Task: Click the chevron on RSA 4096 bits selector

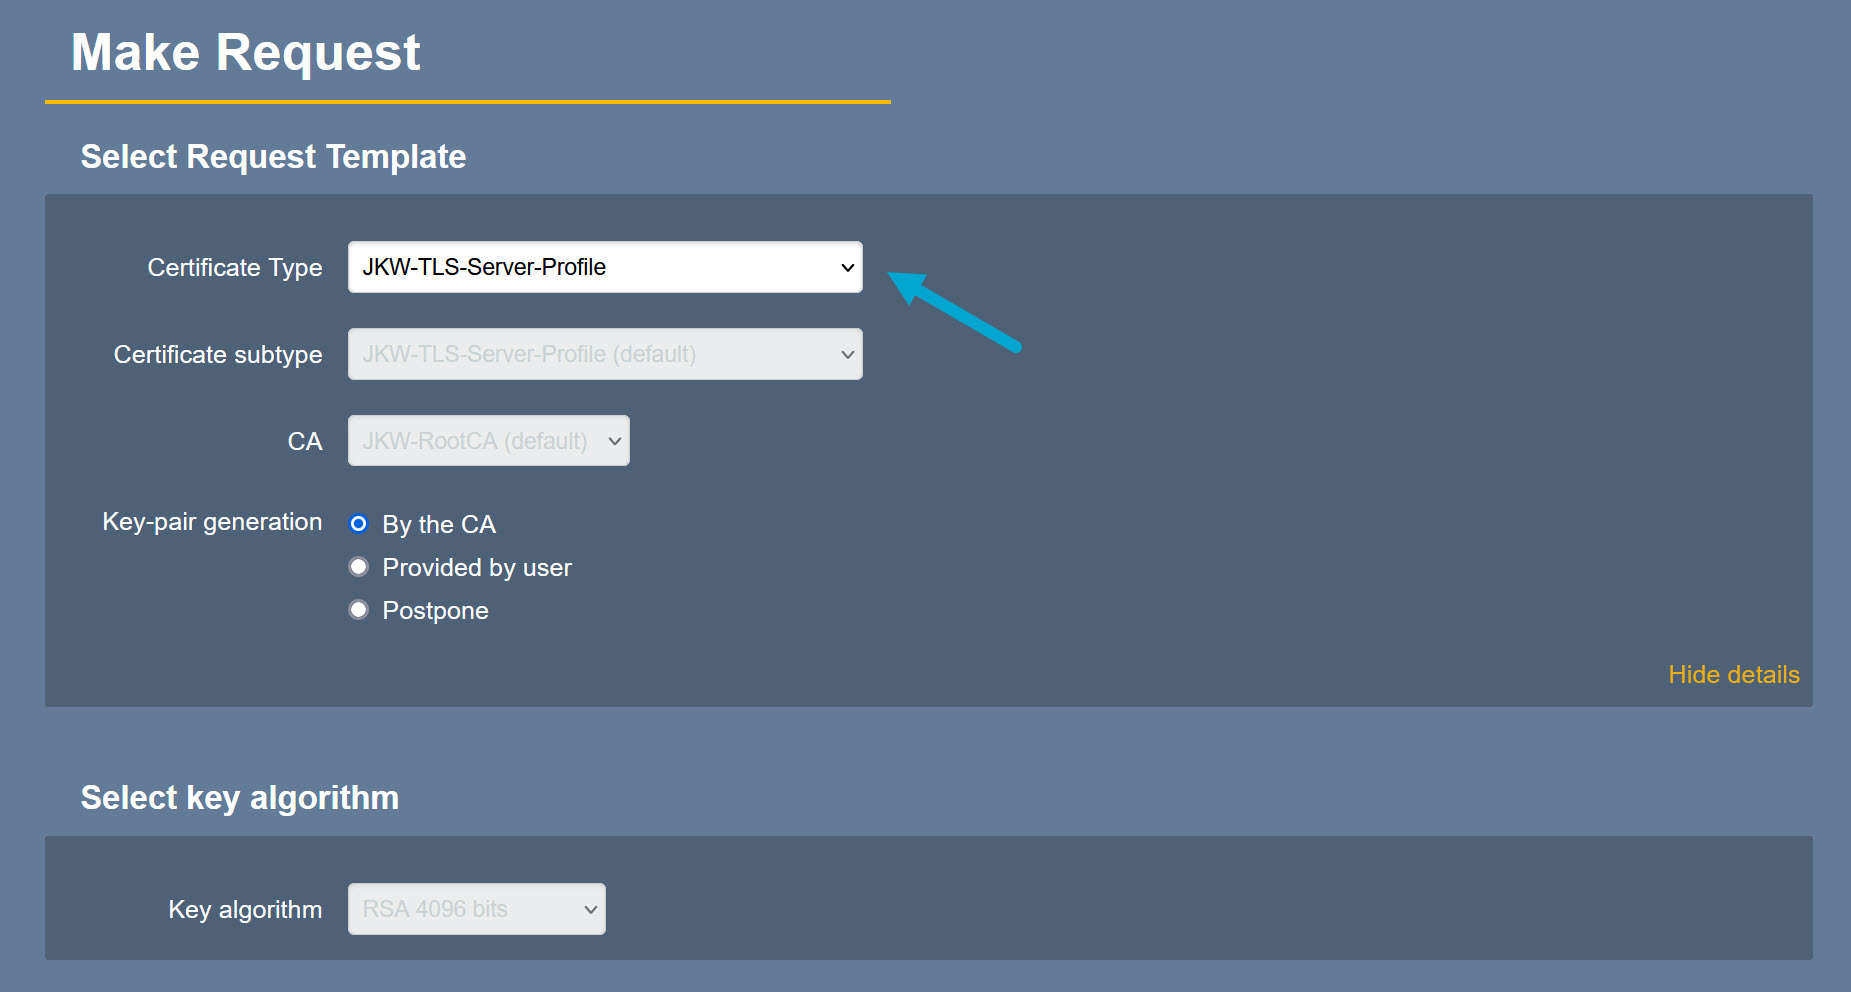Action: (x=590, y=909)
